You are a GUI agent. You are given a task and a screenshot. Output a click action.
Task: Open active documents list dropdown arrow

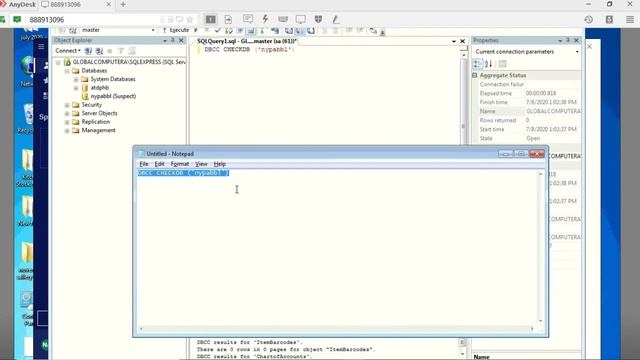point(454,41)
